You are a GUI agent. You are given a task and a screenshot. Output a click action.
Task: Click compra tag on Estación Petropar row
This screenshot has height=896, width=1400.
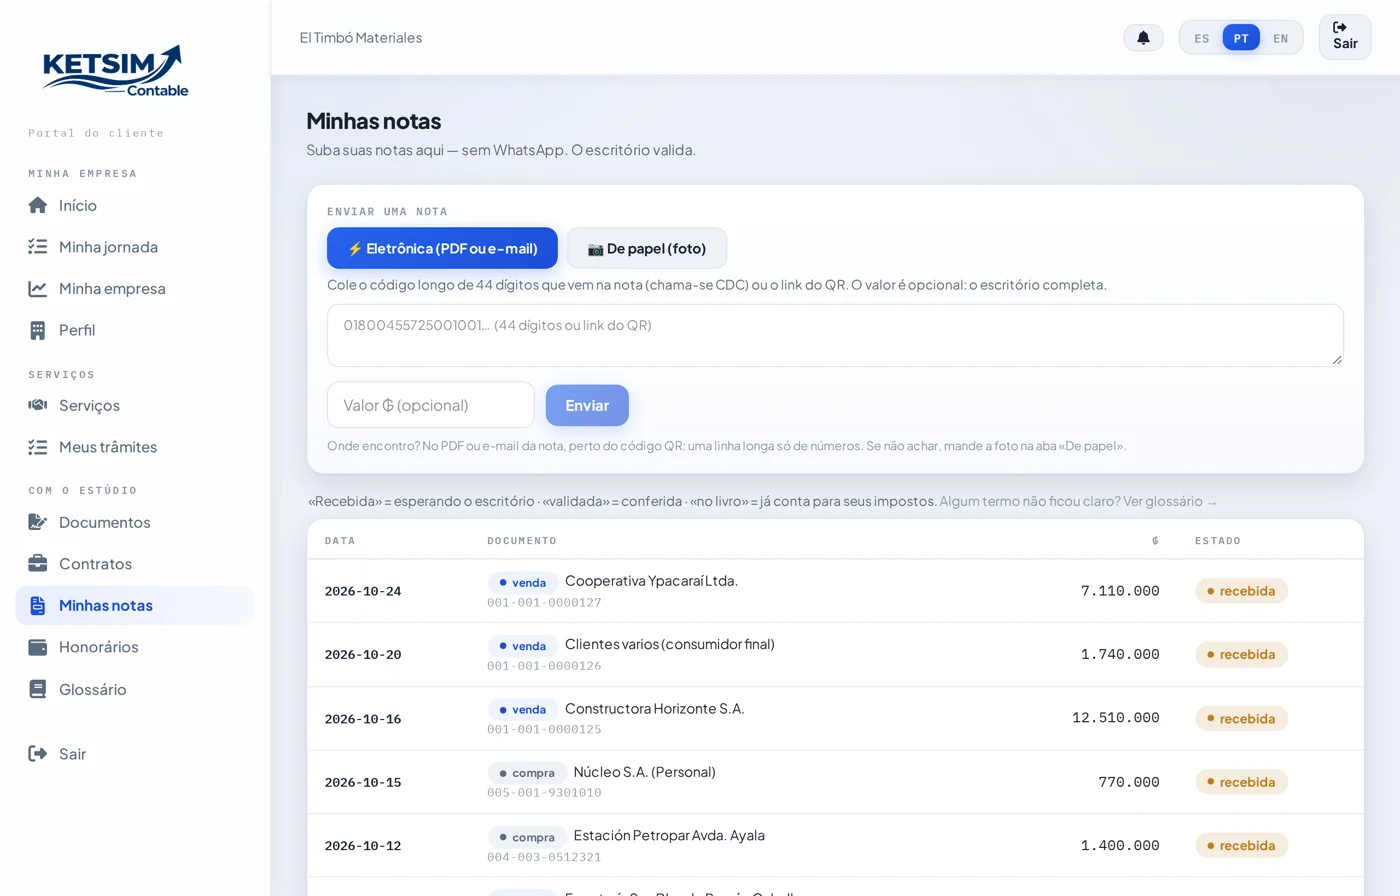click(527, 837)
